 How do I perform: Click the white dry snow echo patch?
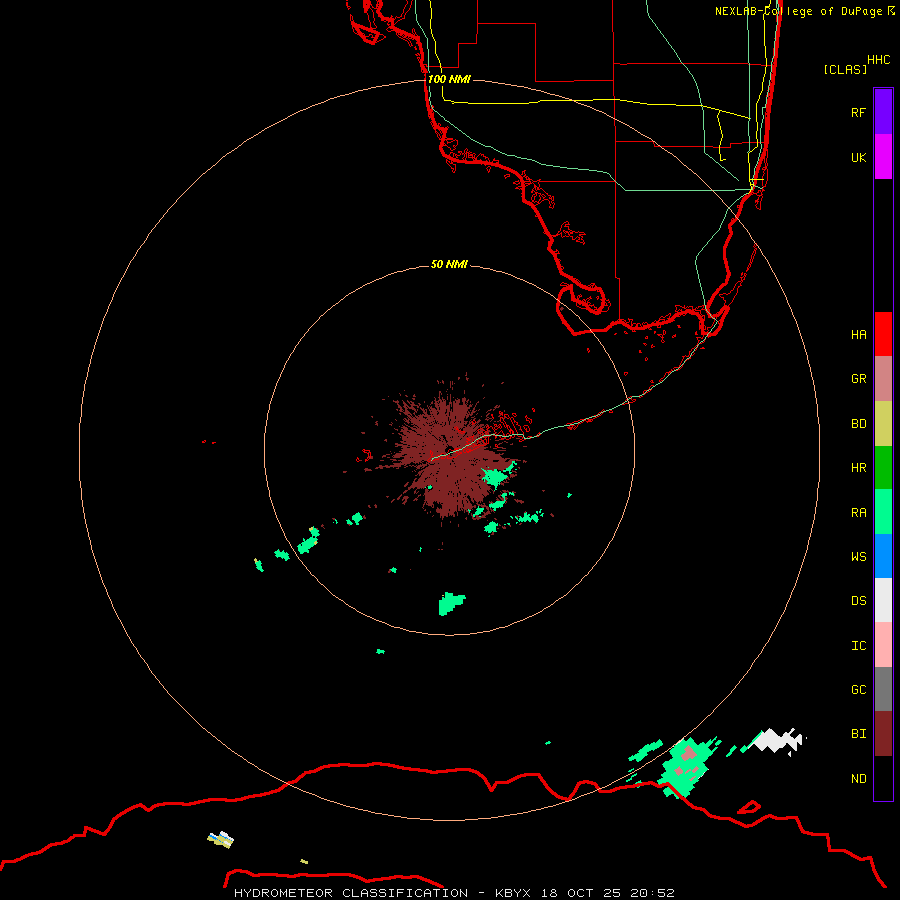(x=776, y=740)
